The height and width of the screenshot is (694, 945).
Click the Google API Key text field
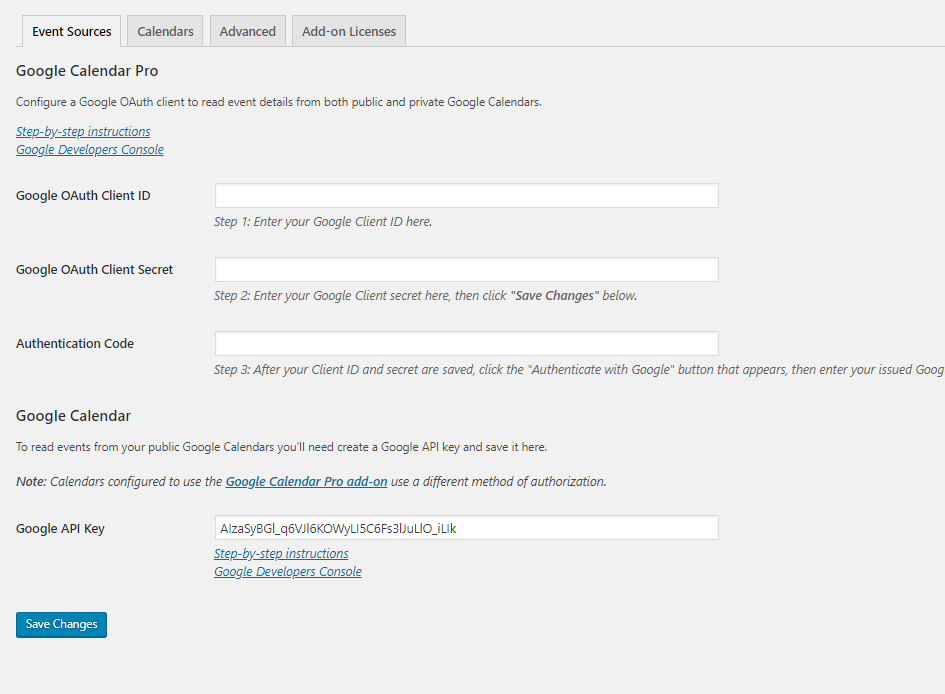(x=466, y=528)
